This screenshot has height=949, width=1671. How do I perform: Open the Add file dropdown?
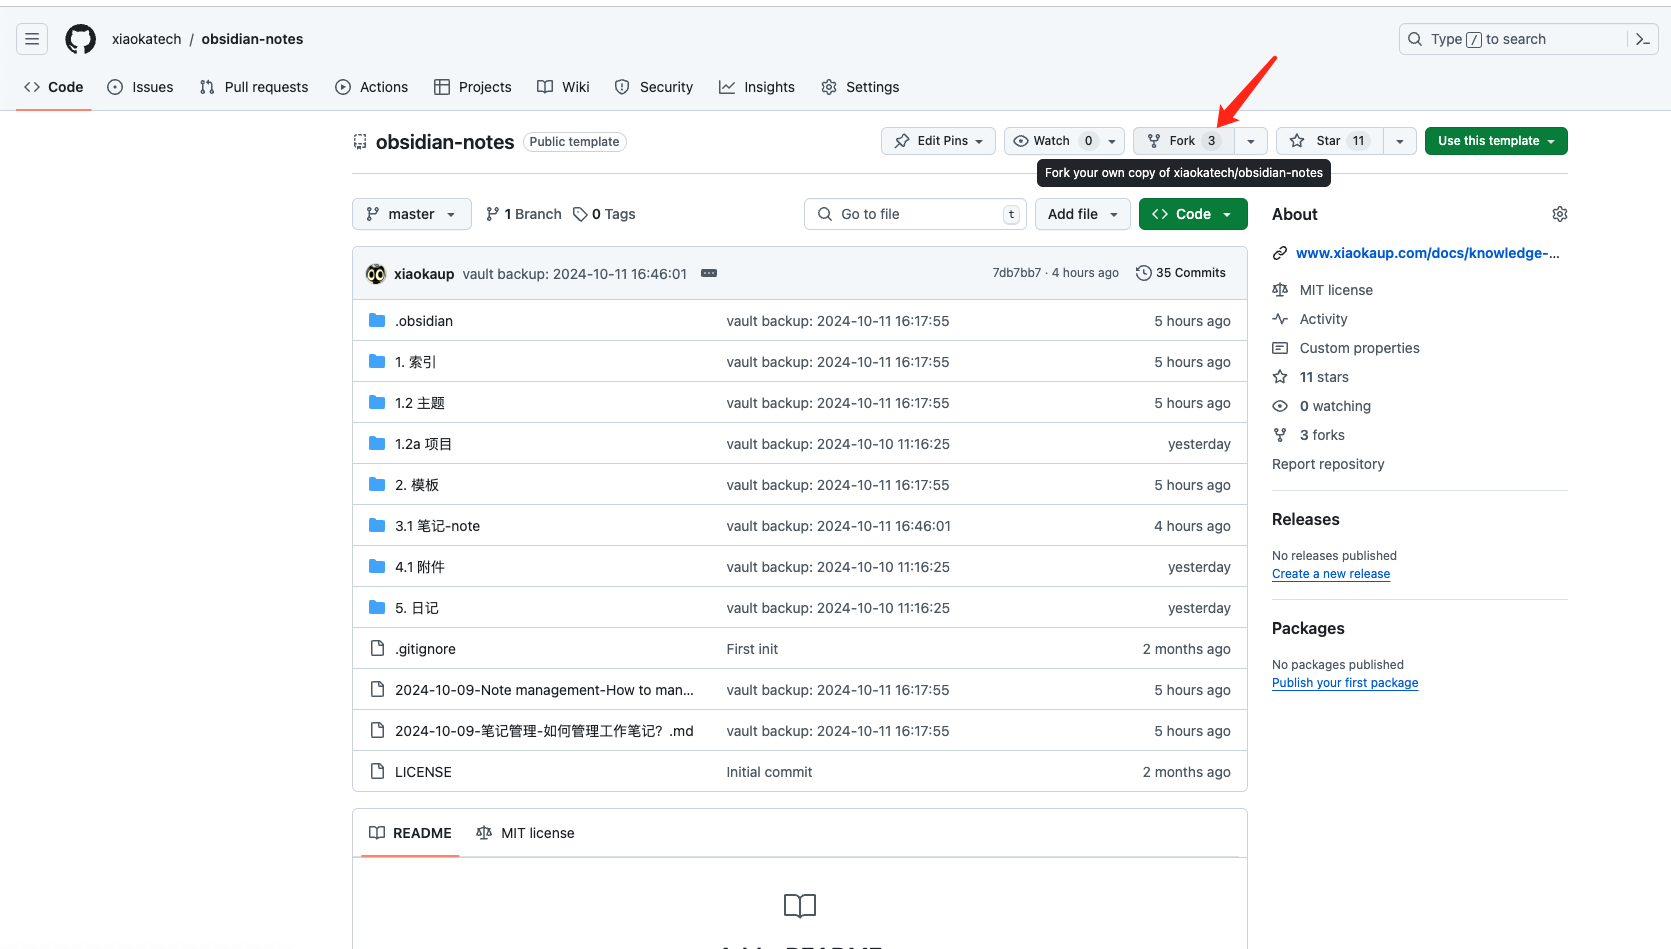pyautogui.click(x=1083, y=214)
